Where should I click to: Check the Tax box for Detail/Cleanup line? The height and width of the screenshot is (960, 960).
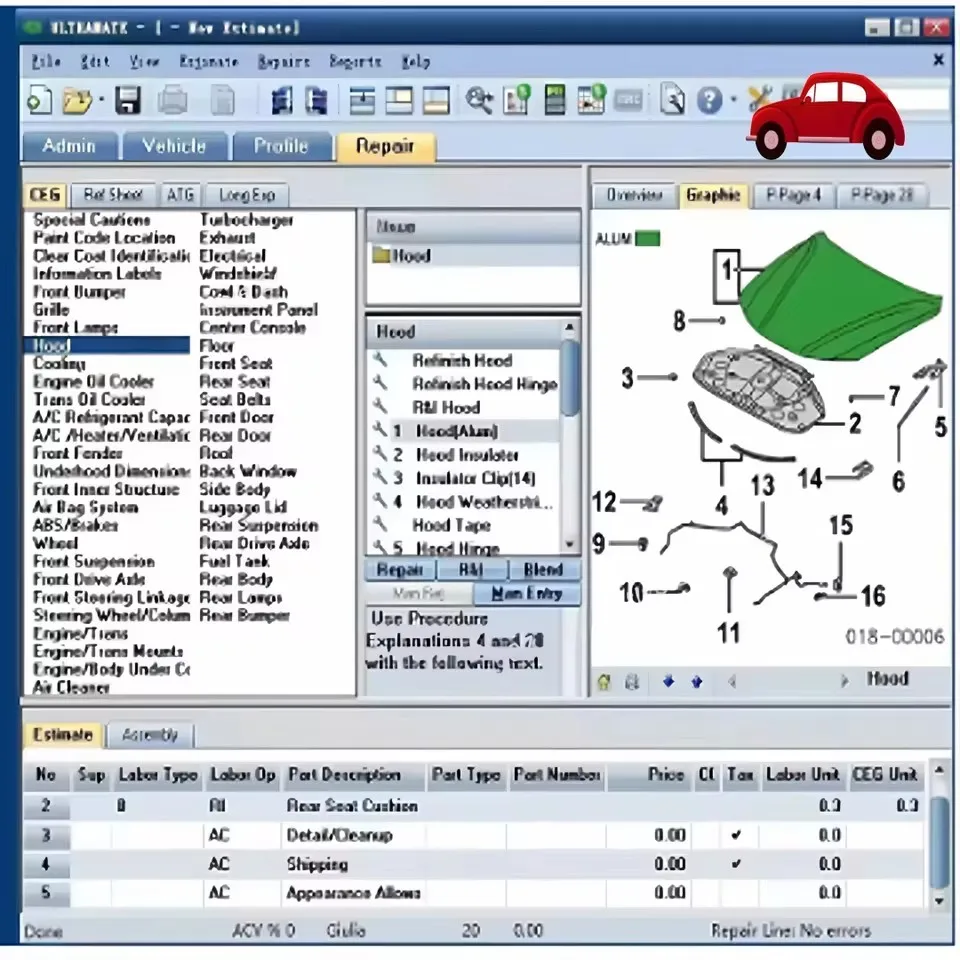click(738, 832)
